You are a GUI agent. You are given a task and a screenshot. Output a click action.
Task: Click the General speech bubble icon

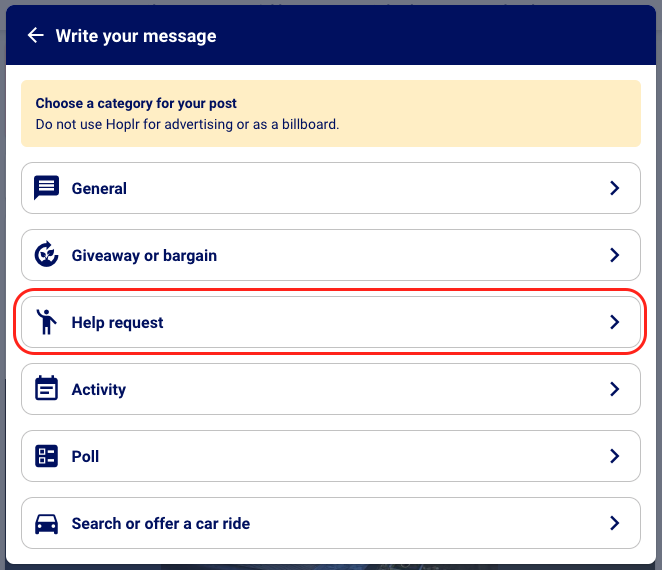[46, 188]
